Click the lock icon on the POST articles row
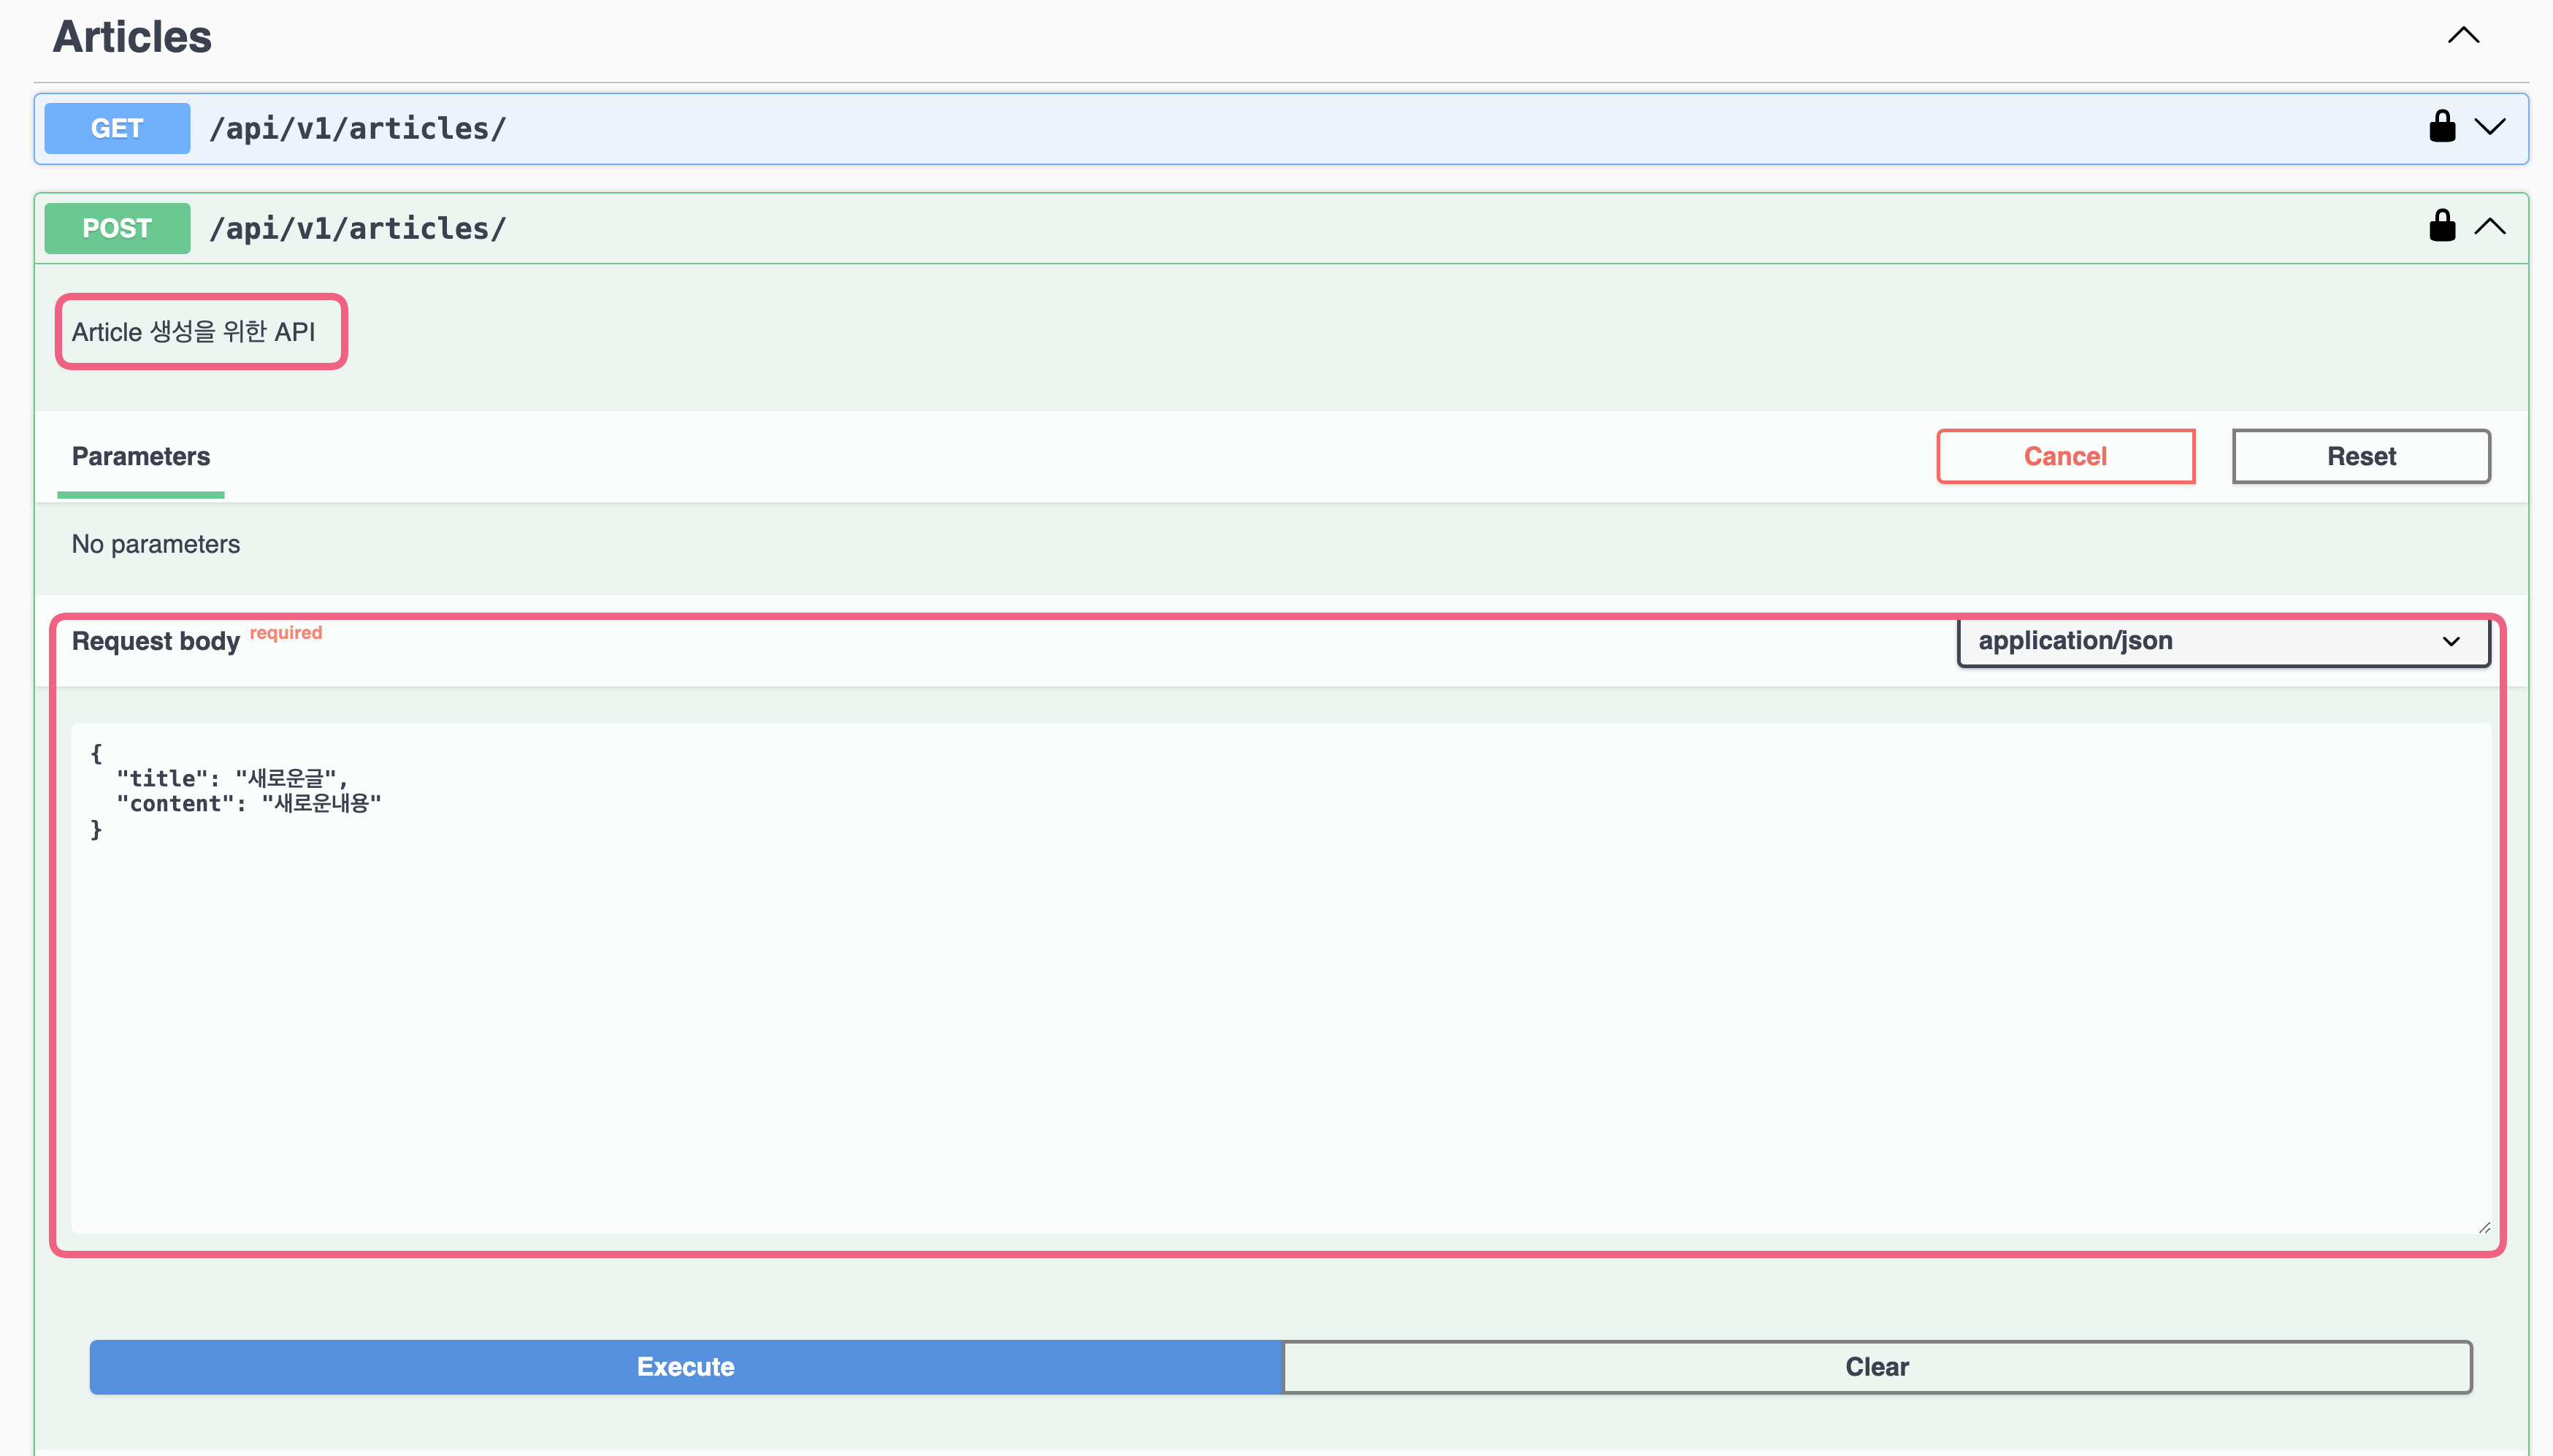The image size is (2553, 1456). tap(2441, 226)
